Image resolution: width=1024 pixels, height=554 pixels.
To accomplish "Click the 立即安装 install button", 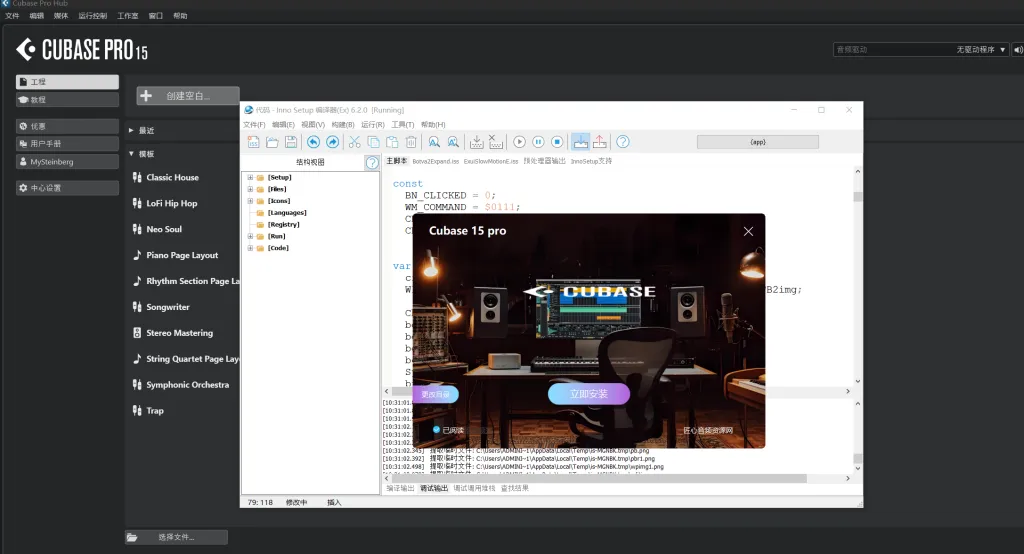I will pos(589,394).
